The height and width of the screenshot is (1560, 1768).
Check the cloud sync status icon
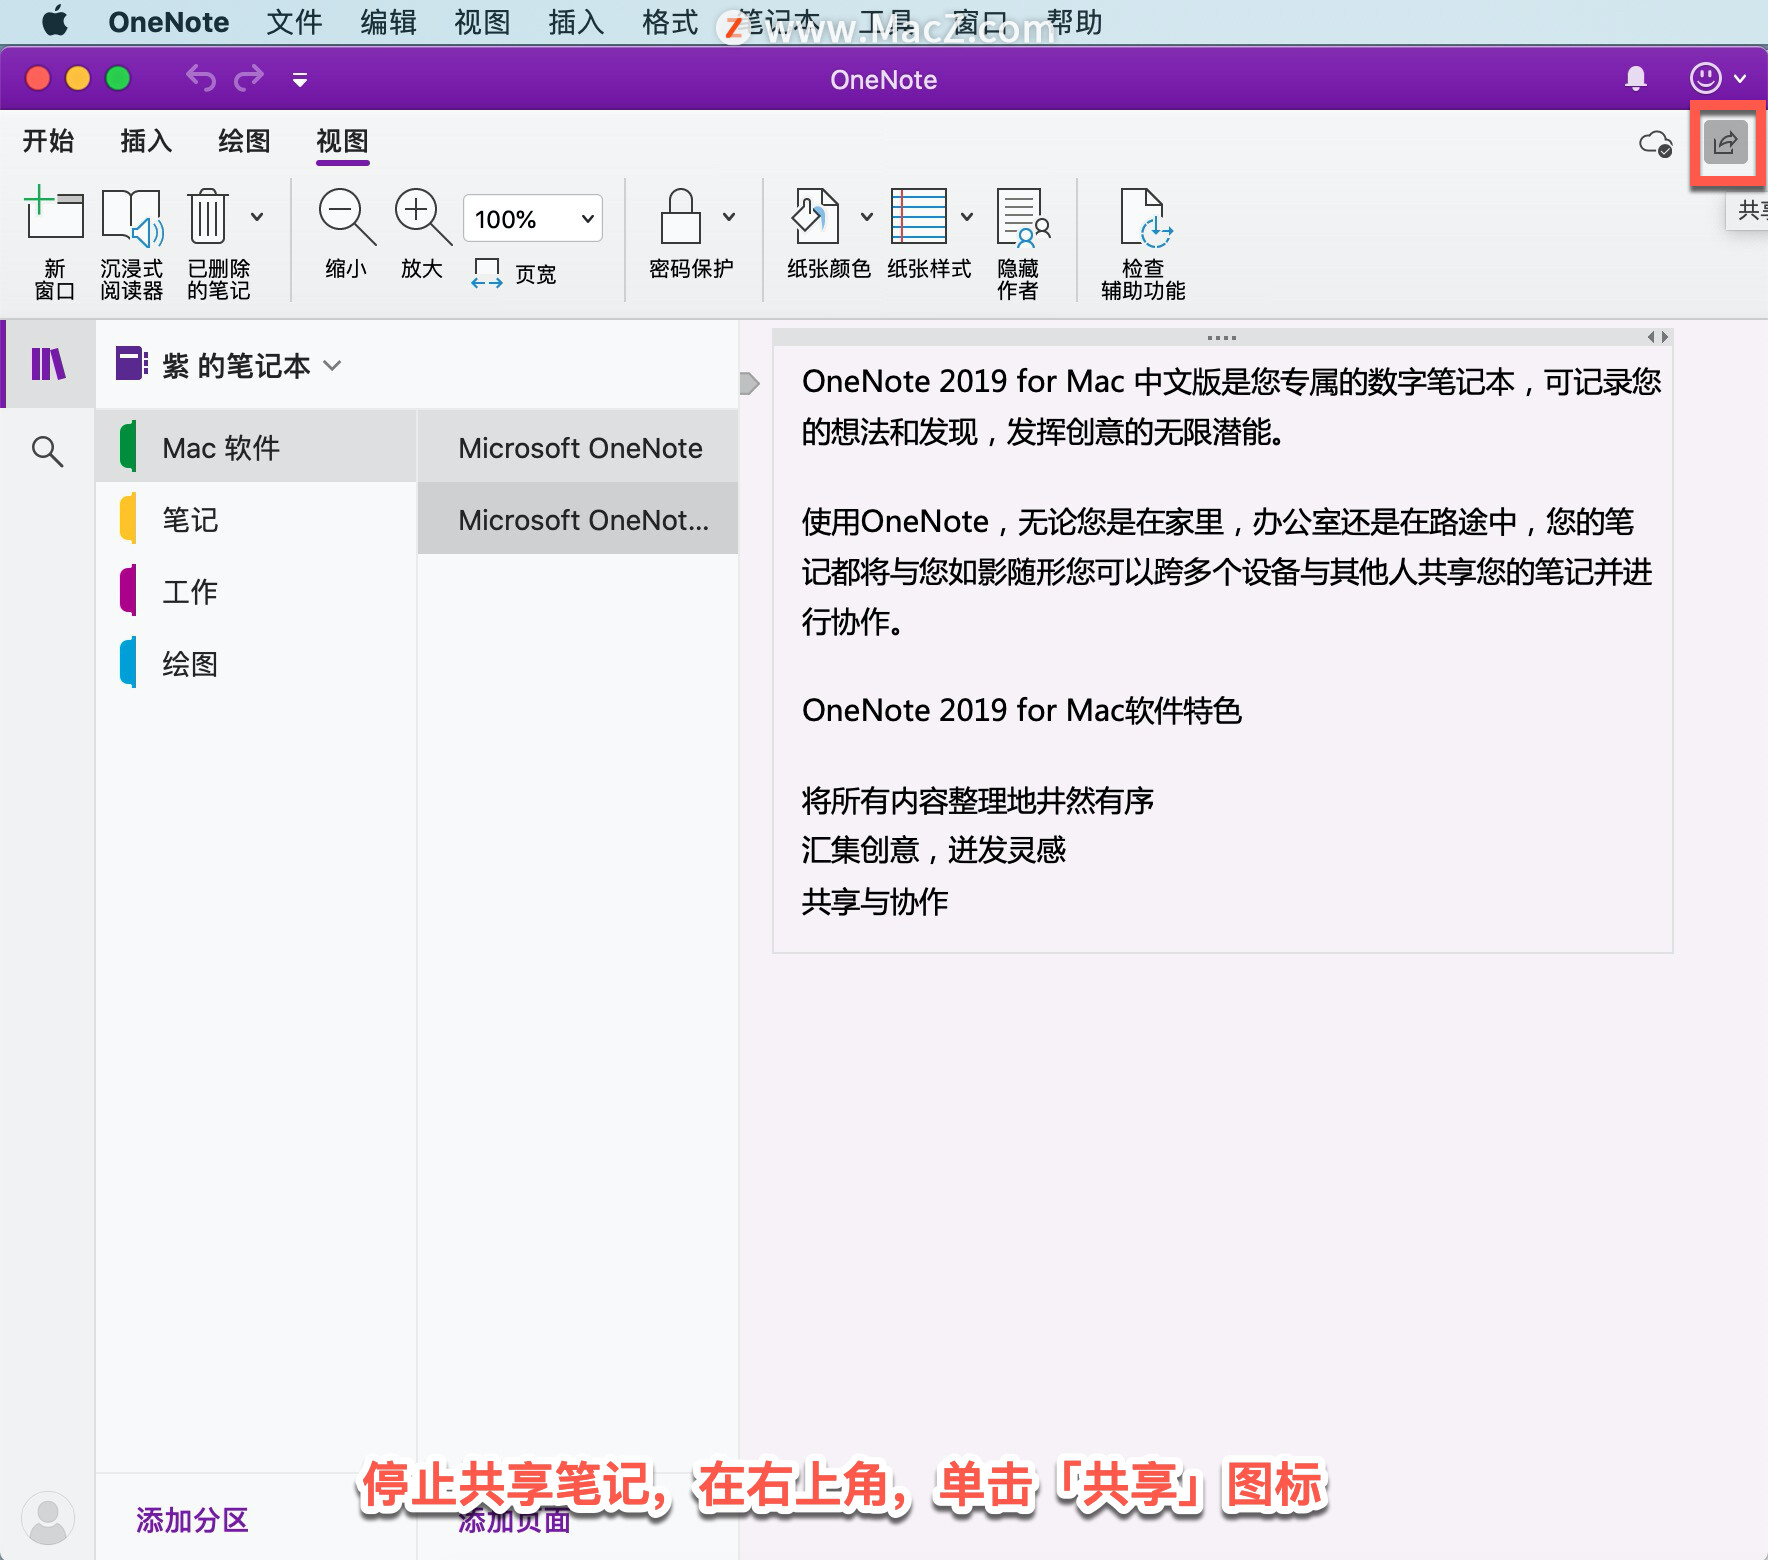pos(1656,144)
